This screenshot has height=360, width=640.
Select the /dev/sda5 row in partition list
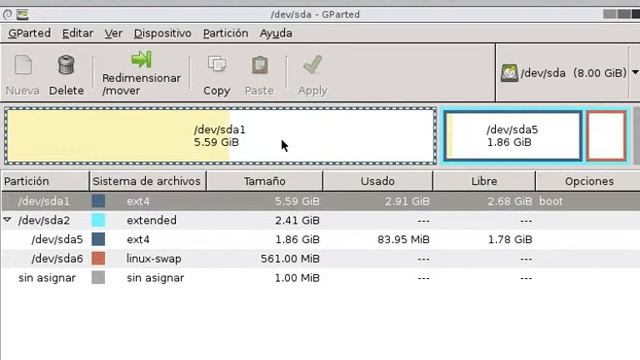coord(321,239)
